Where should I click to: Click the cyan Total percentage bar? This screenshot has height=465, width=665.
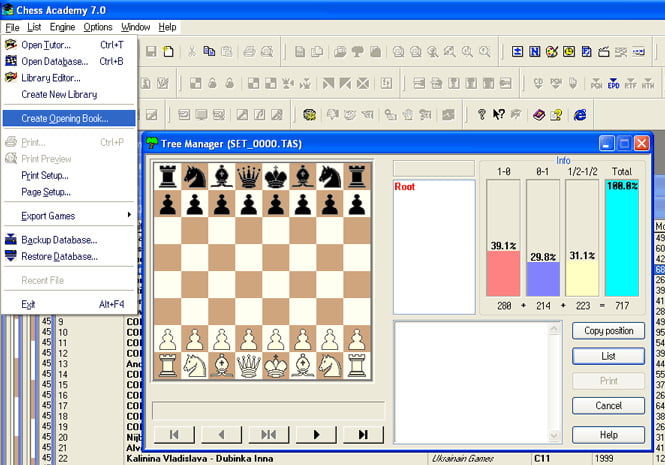point(622,238)
